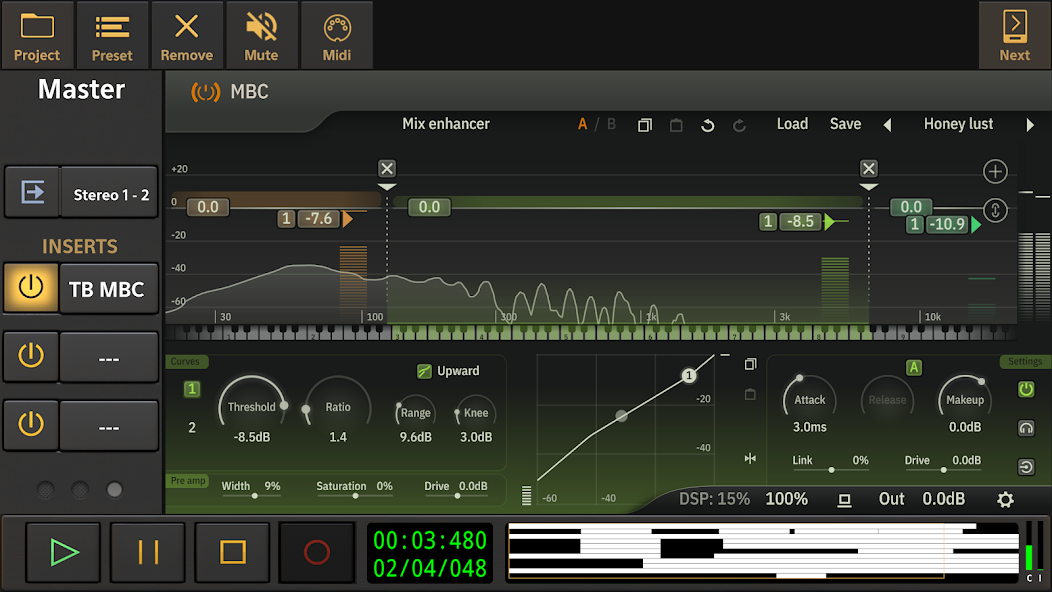The width and height of the screenshot is (1052, 592).
Task: Toggle the TB MBC insert power button
Action: pos(32,288)
